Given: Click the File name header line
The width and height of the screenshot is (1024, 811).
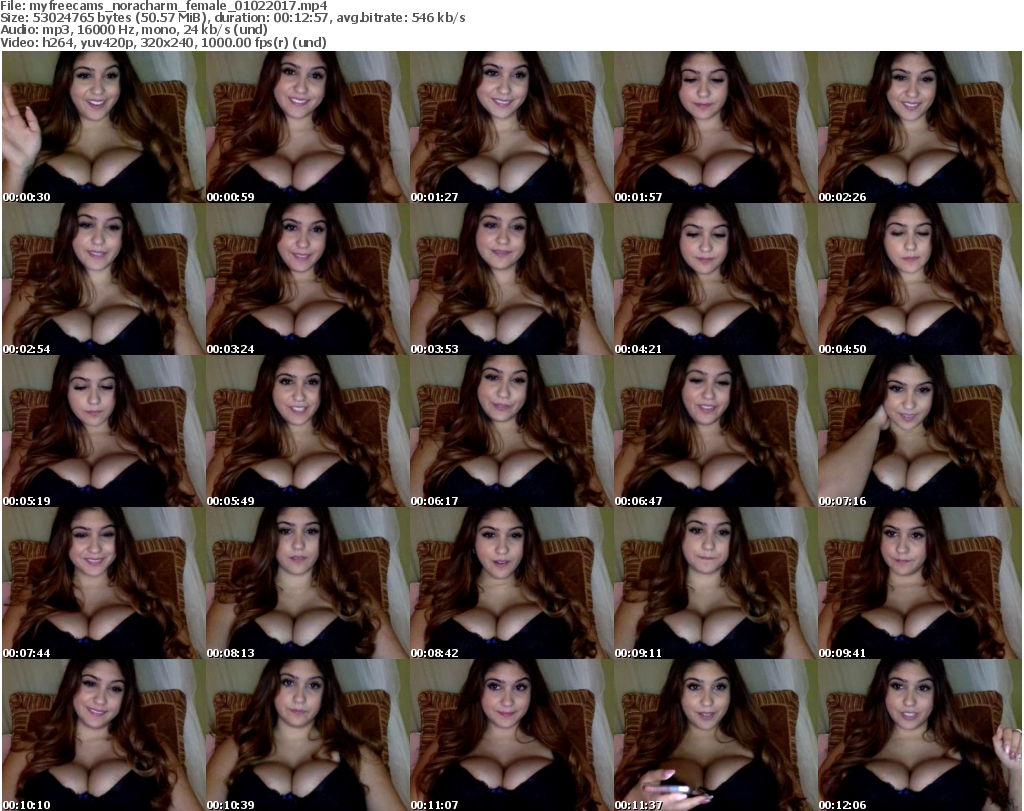Looking at the screenshot, I should (164, 6).
